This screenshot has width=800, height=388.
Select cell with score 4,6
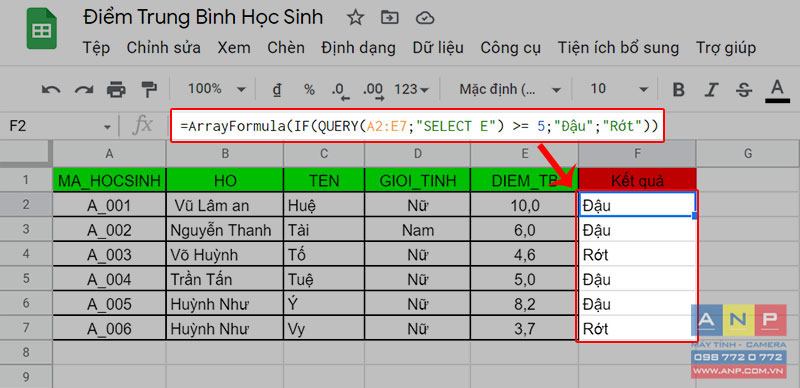coord(524,254)
